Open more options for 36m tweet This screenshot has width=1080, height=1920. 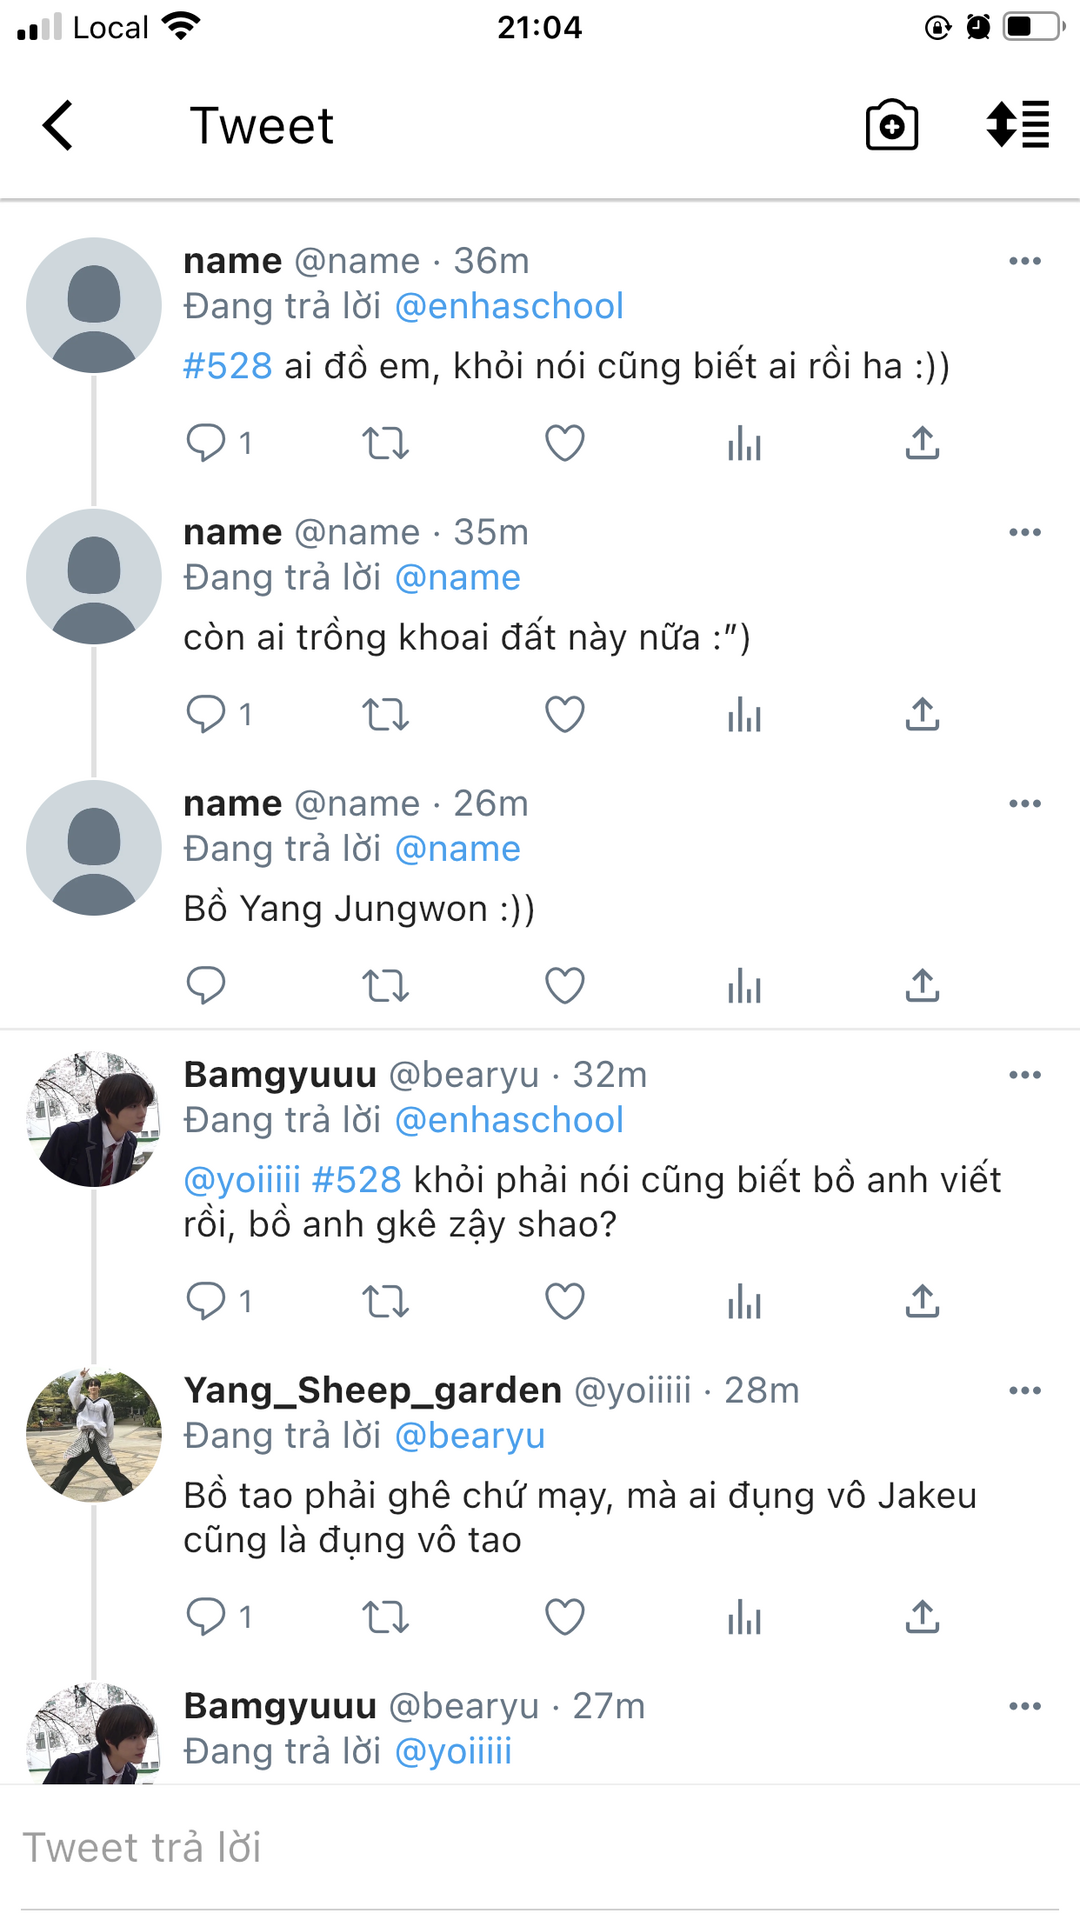[x=1025, y=261]
